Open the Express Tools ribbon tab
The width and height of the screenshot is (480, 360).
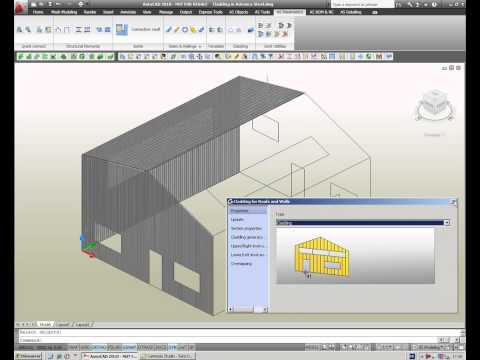(x=210, y=12)
